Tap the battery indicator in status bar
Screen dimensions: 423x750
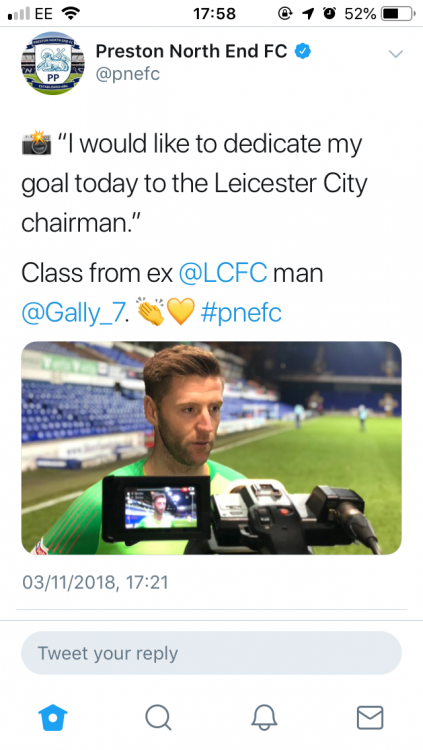click(x=398, y=14)
